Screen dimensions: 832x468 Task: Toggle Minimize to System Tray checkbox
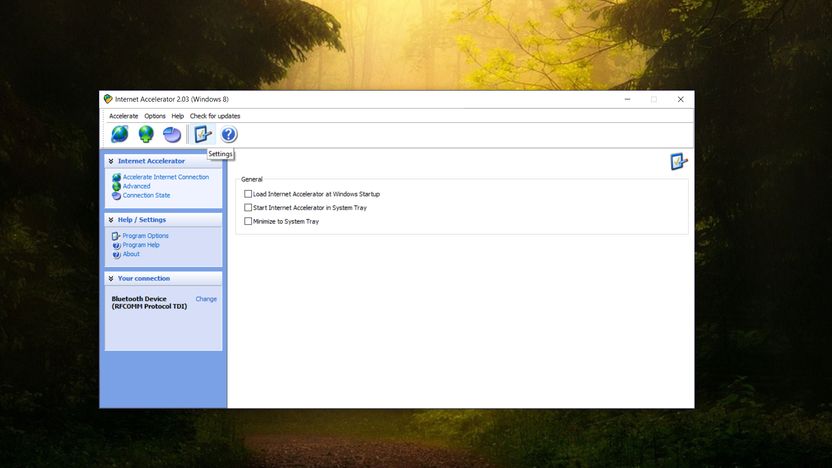point(248,221)
